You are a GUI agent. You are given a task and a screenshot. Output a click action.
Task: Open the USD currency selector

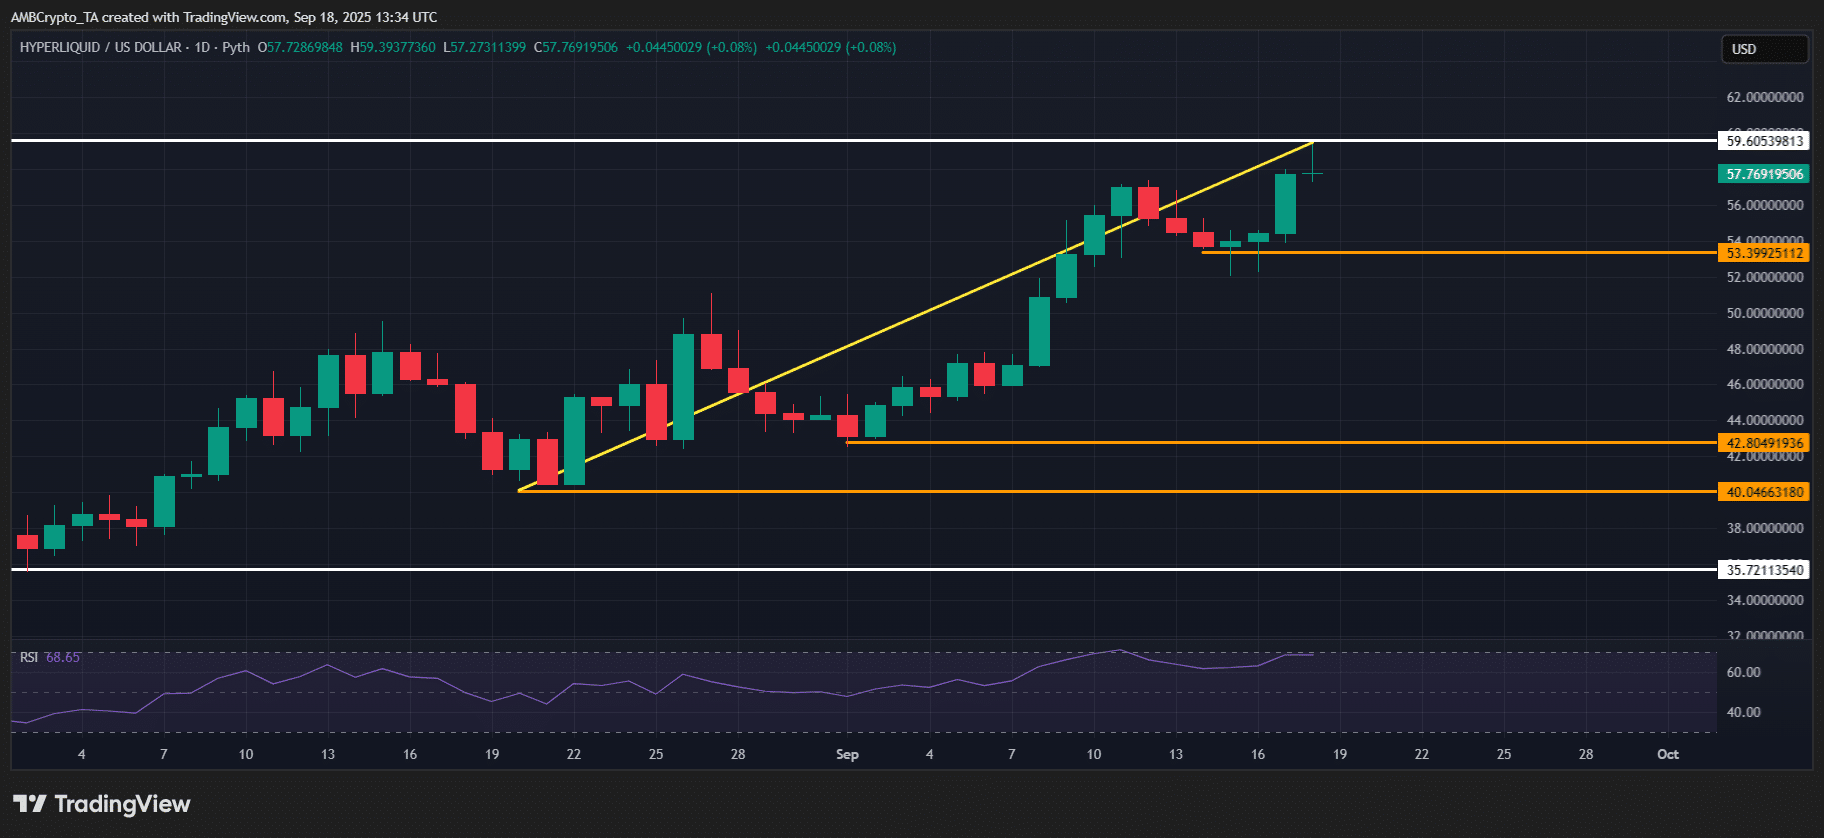tap(1764, 49)
